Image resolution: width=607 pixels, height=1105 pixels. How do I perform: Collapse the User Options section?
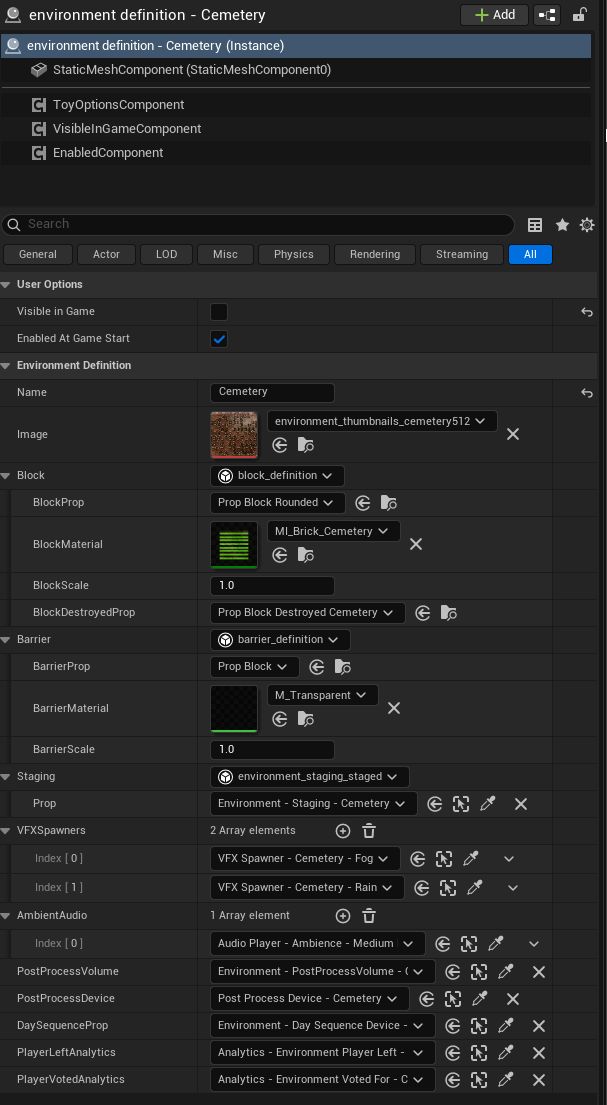tap(6, 285)
